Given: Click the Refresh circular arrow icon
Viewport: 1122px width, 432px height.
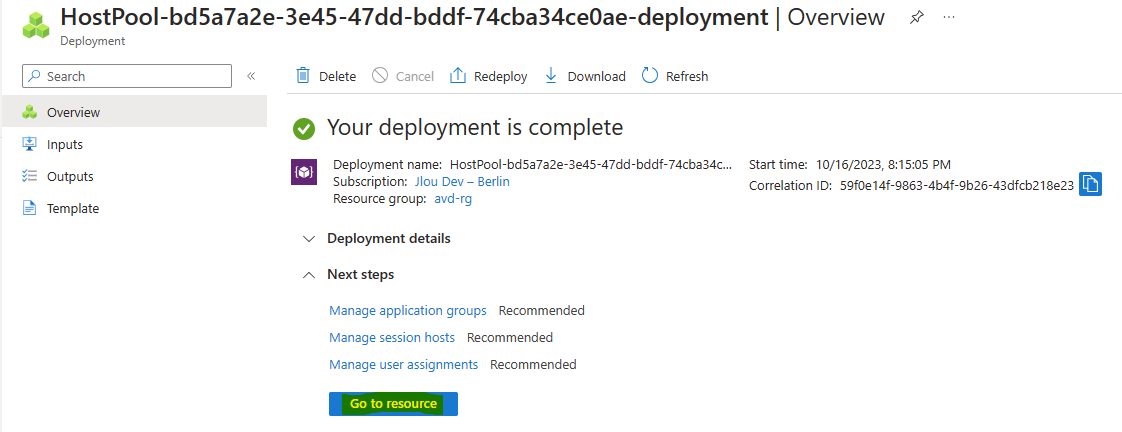Looking at the screenshot, I should click(x=650, y=76).
